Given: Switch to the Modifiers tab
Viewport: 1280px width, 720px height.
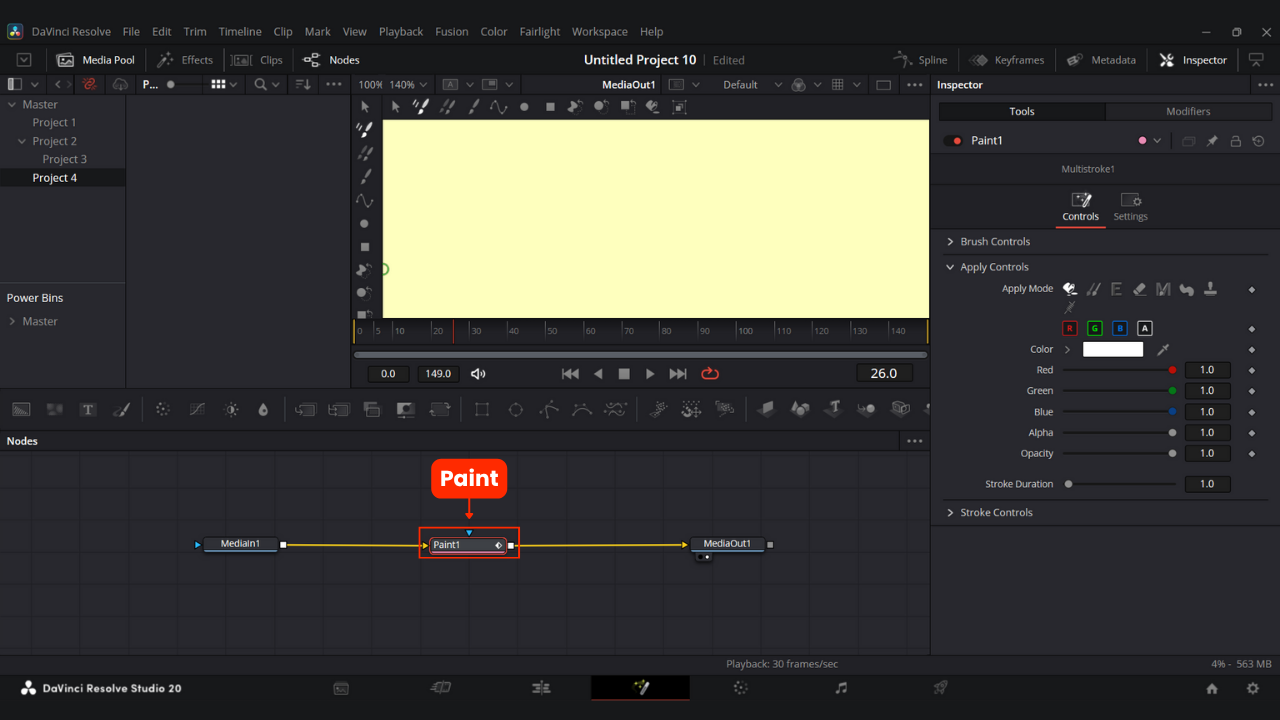Looking at the screenshot, I should point(1188,111).
